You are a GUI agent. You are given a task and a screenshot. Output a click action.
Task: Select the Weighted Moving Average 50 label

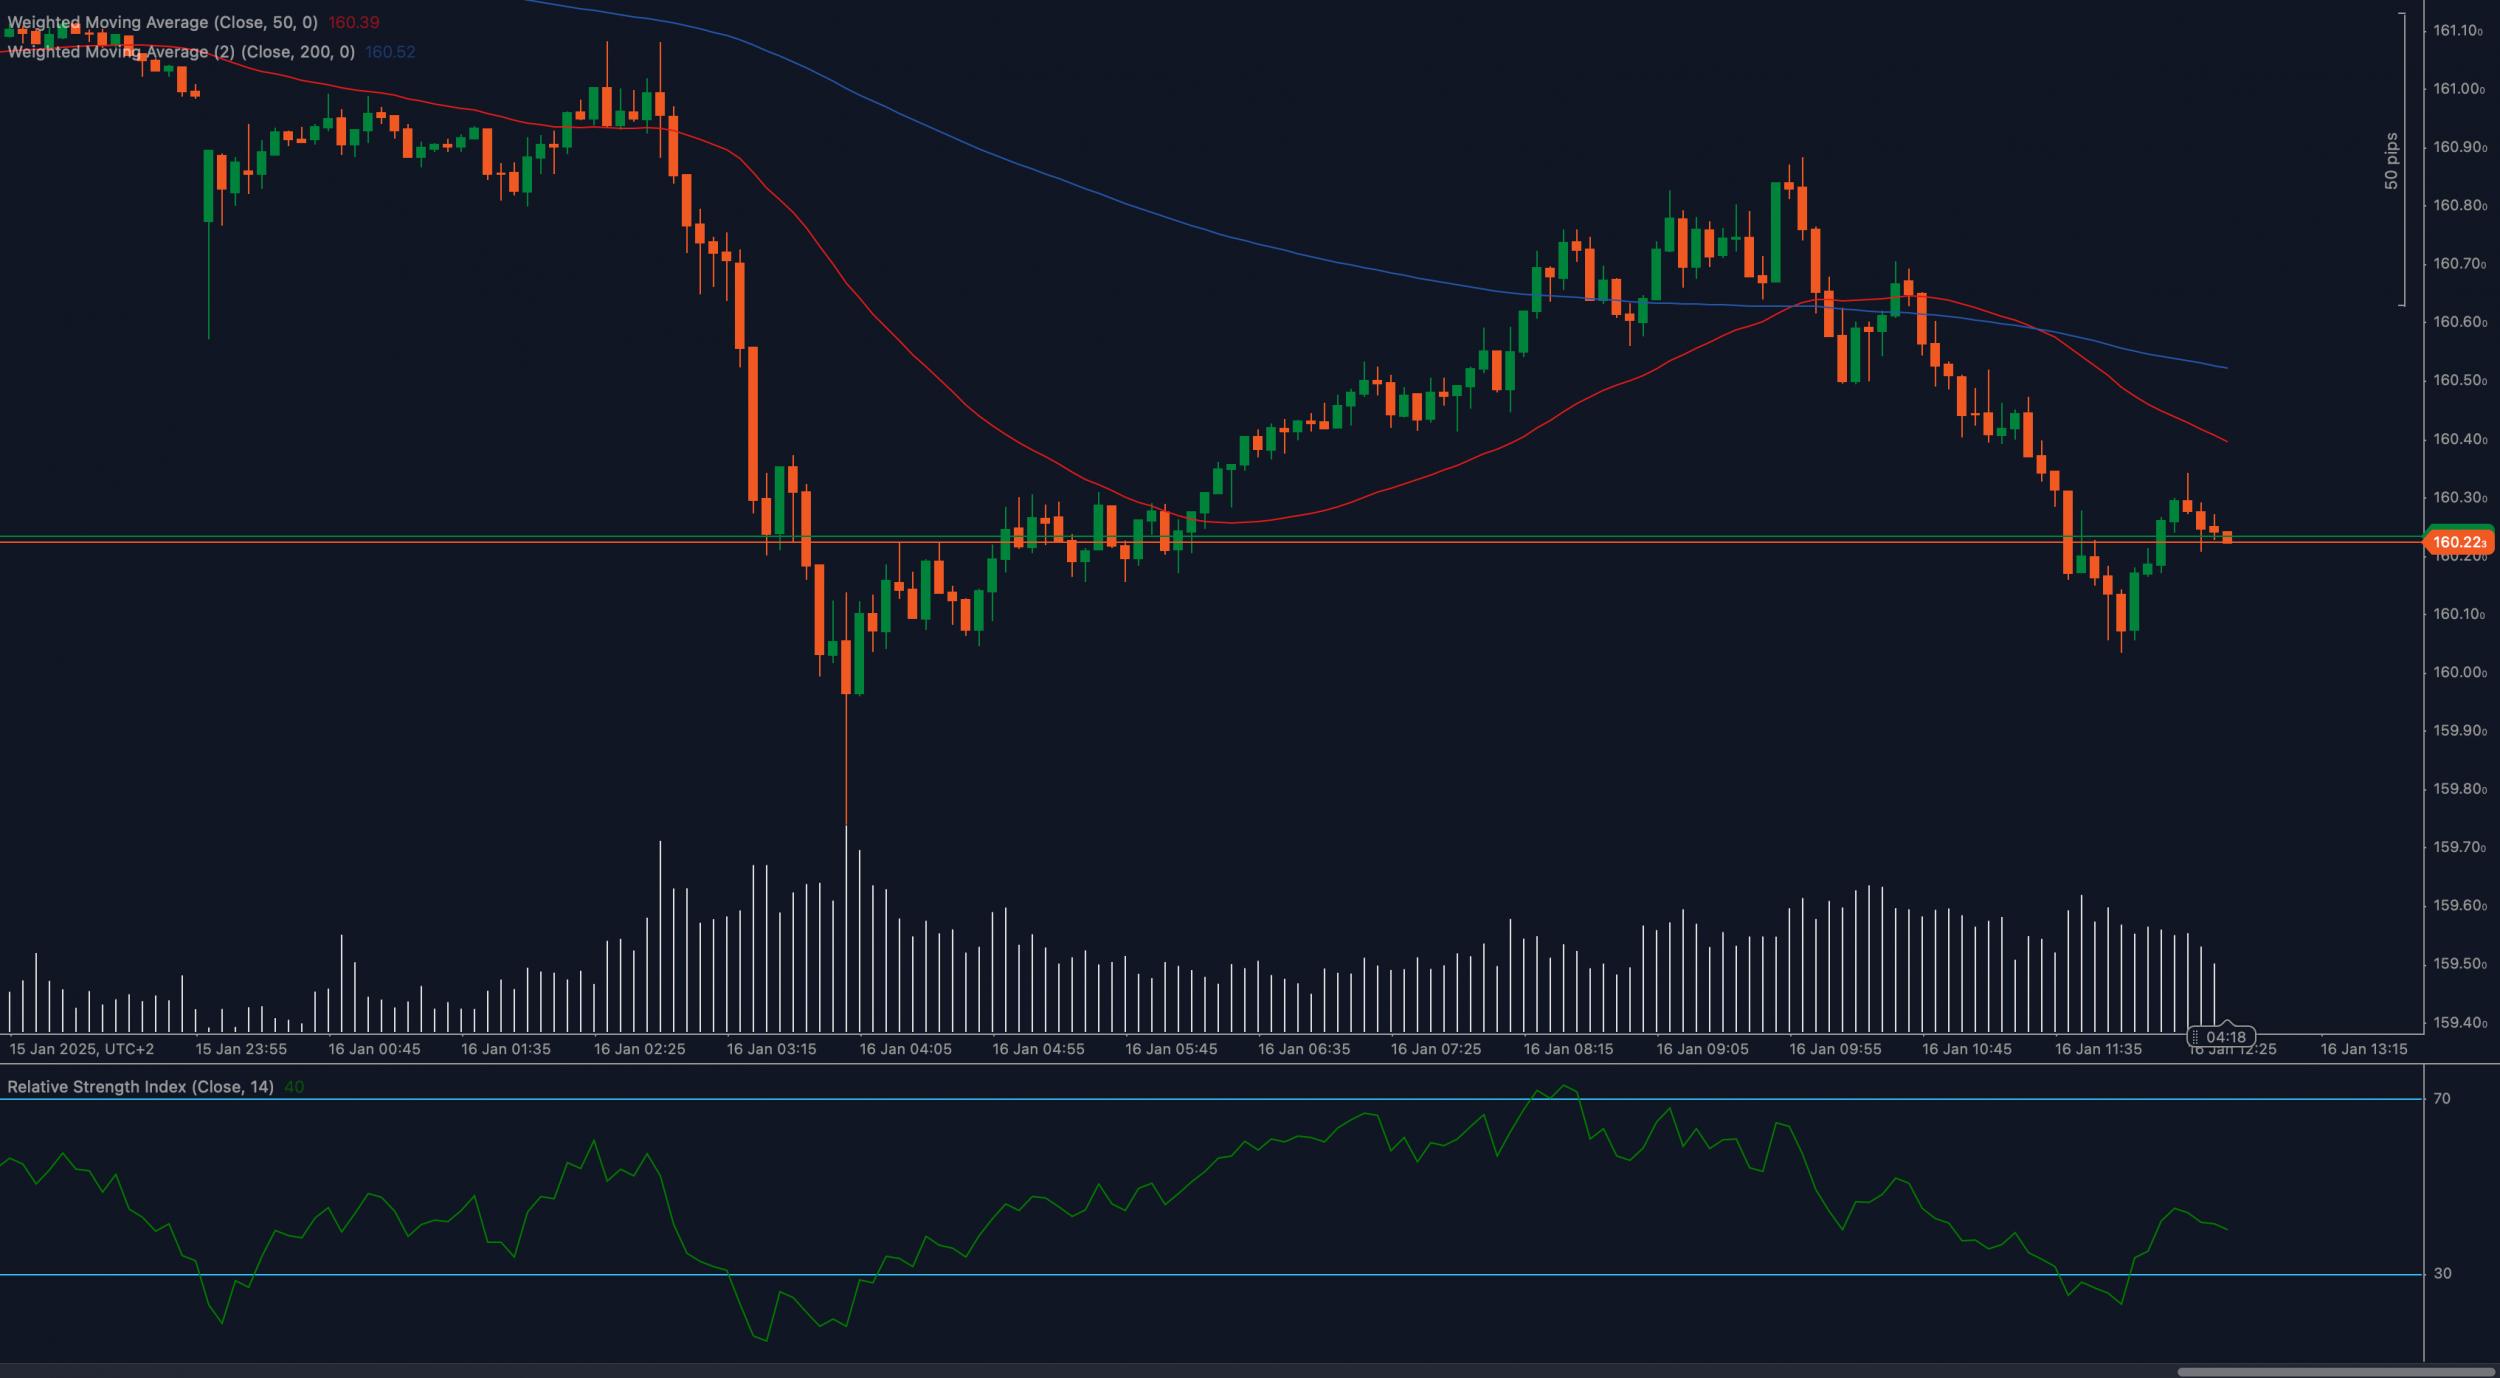163,22
